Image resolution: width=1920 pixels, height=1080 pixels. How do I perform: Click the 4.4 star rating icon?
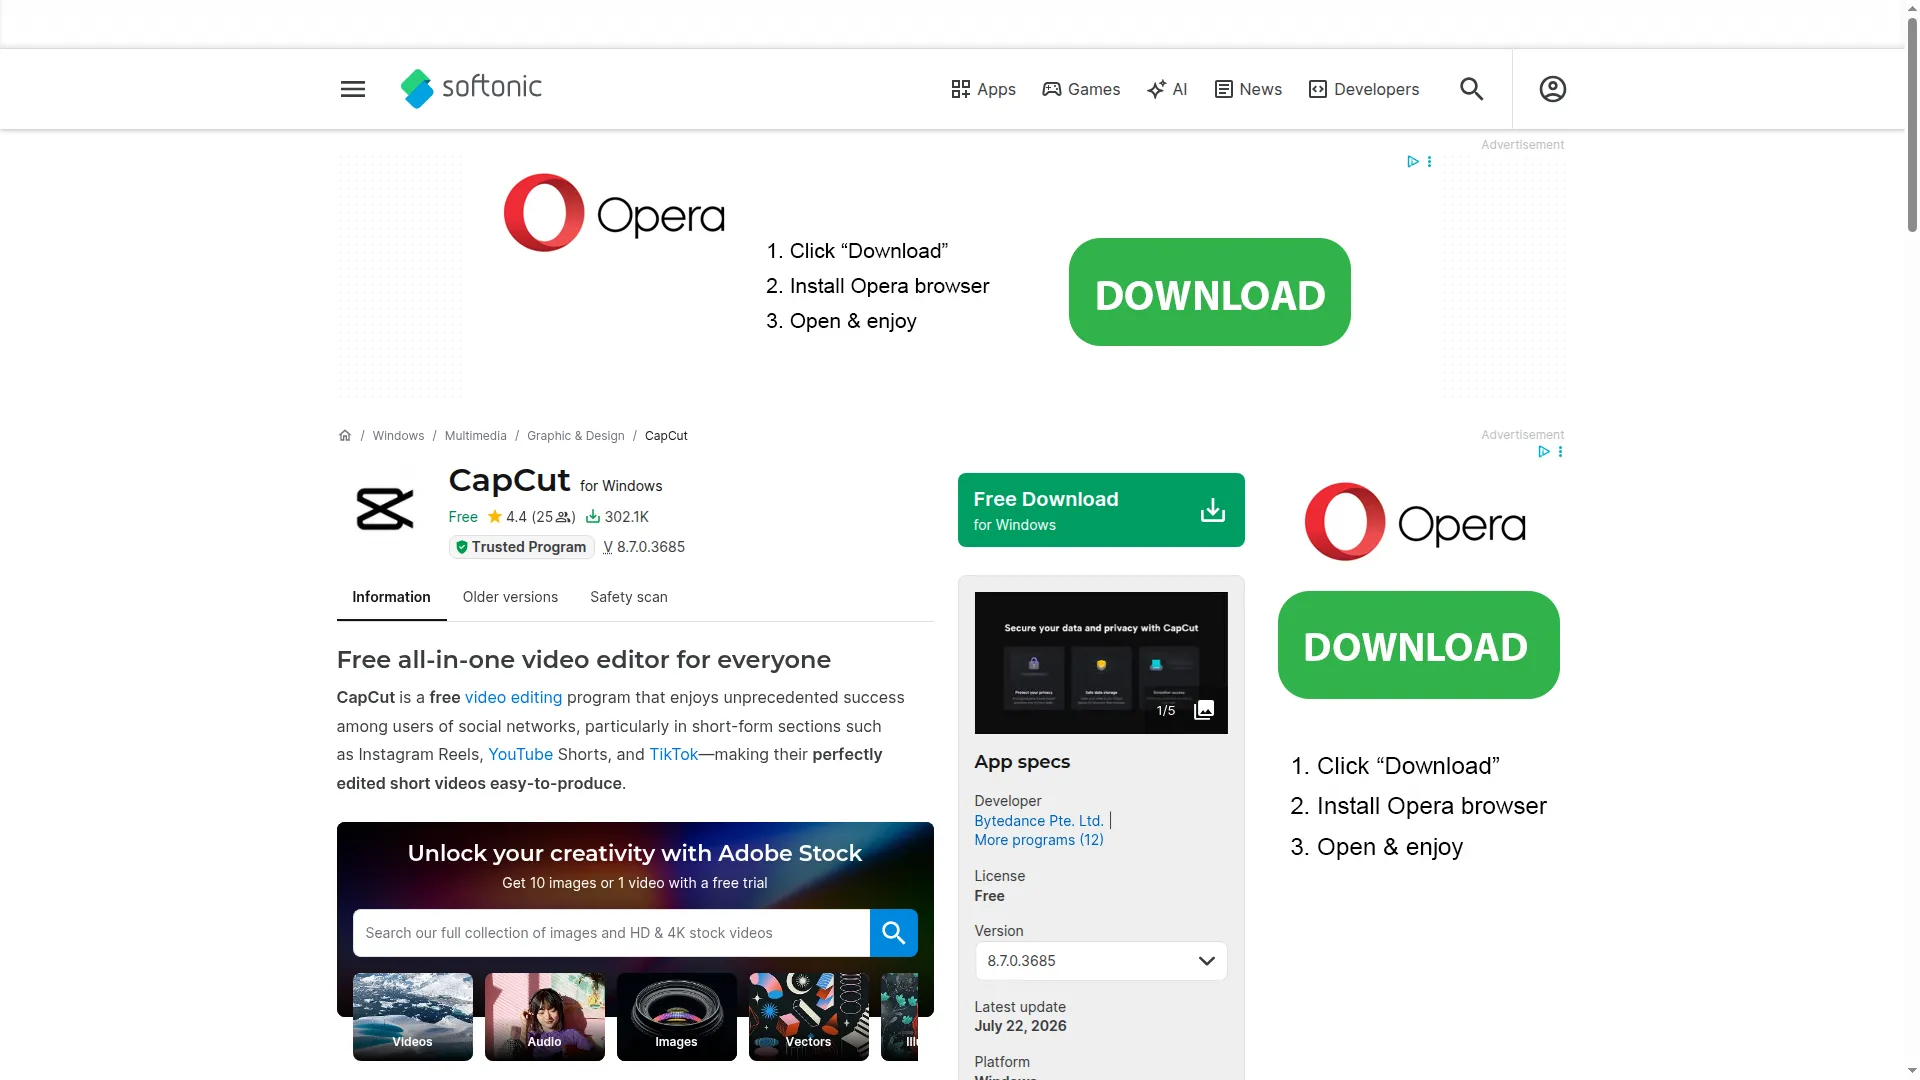494,517
